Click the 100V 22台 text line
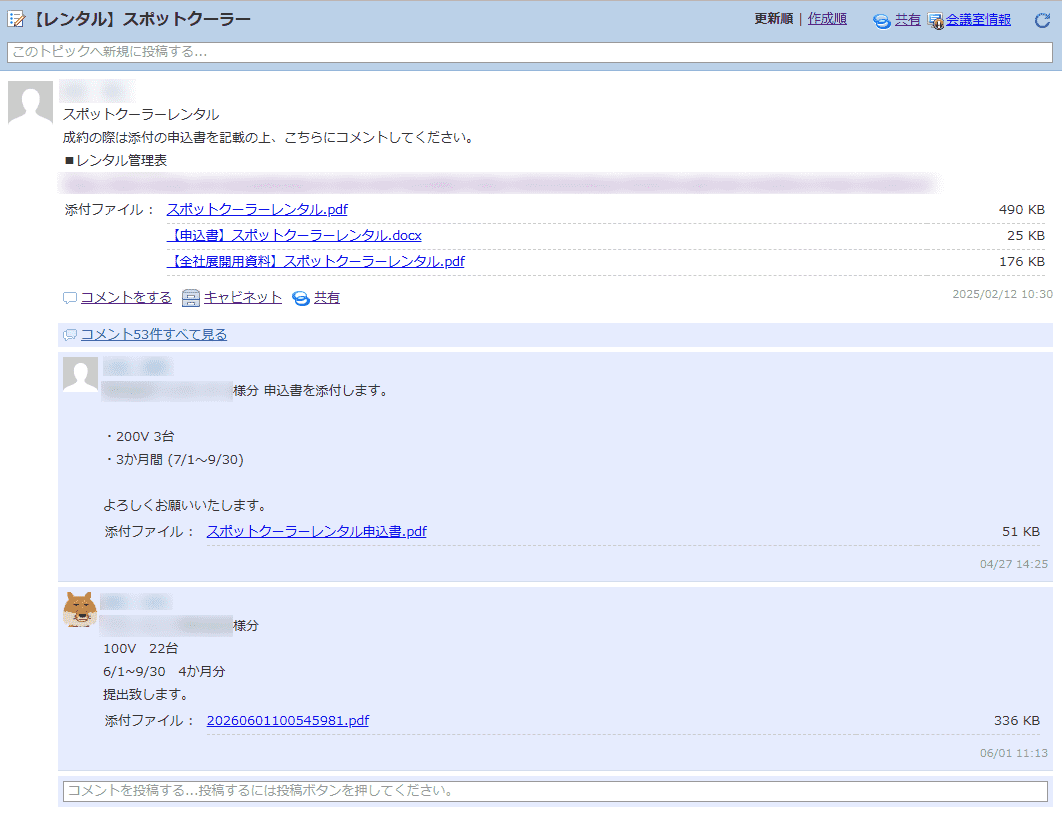This screenshot has width=1062, height=814. (x=140, y=649)
